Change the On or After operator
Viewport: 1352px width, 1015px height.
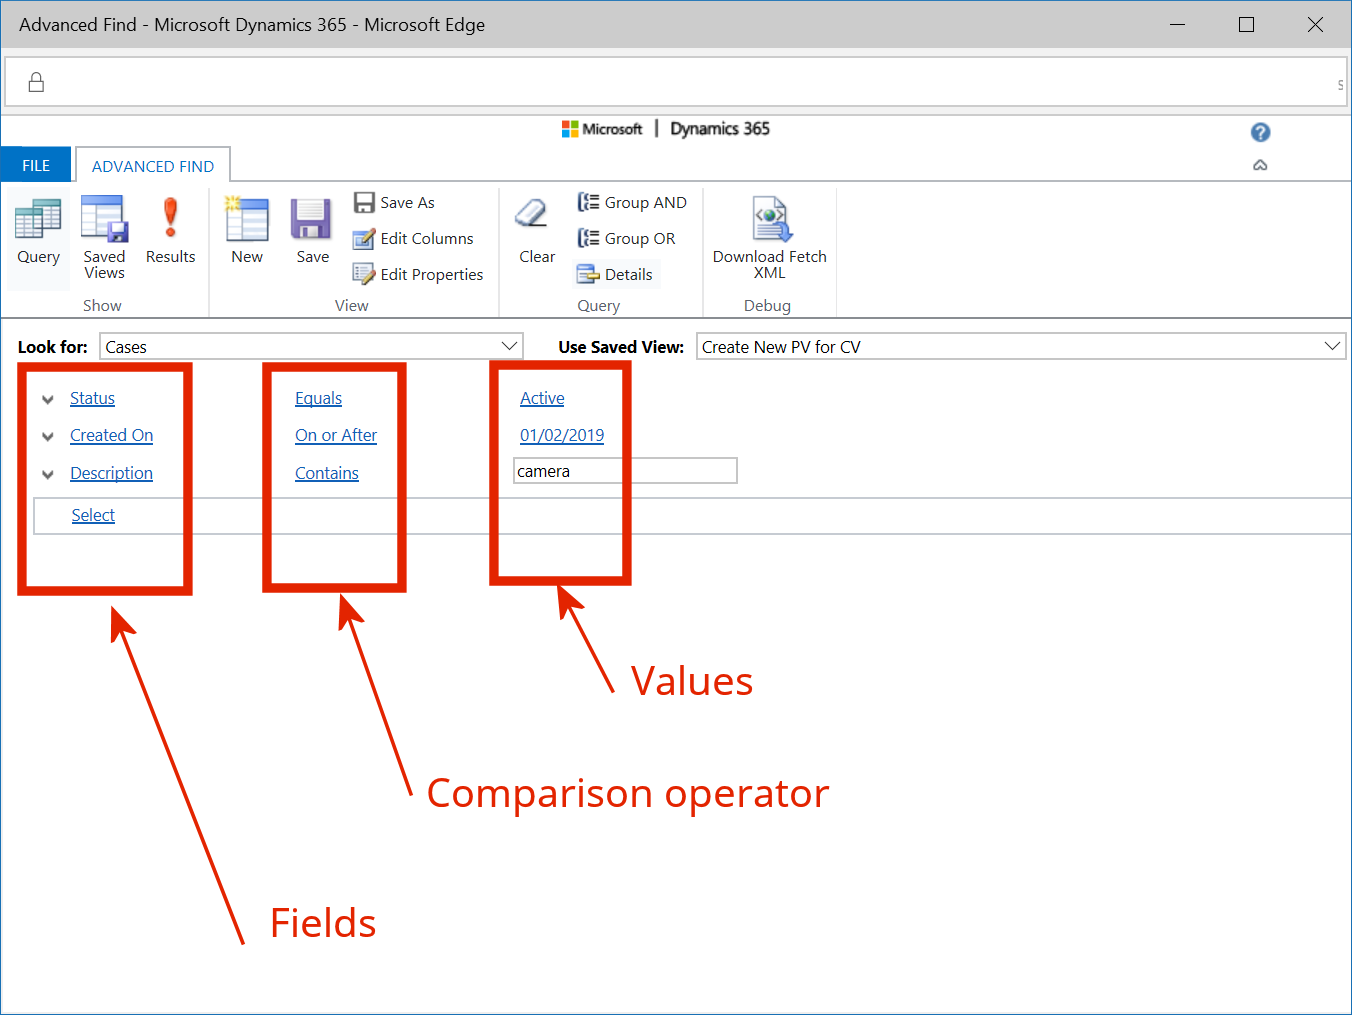pos(336,435)
